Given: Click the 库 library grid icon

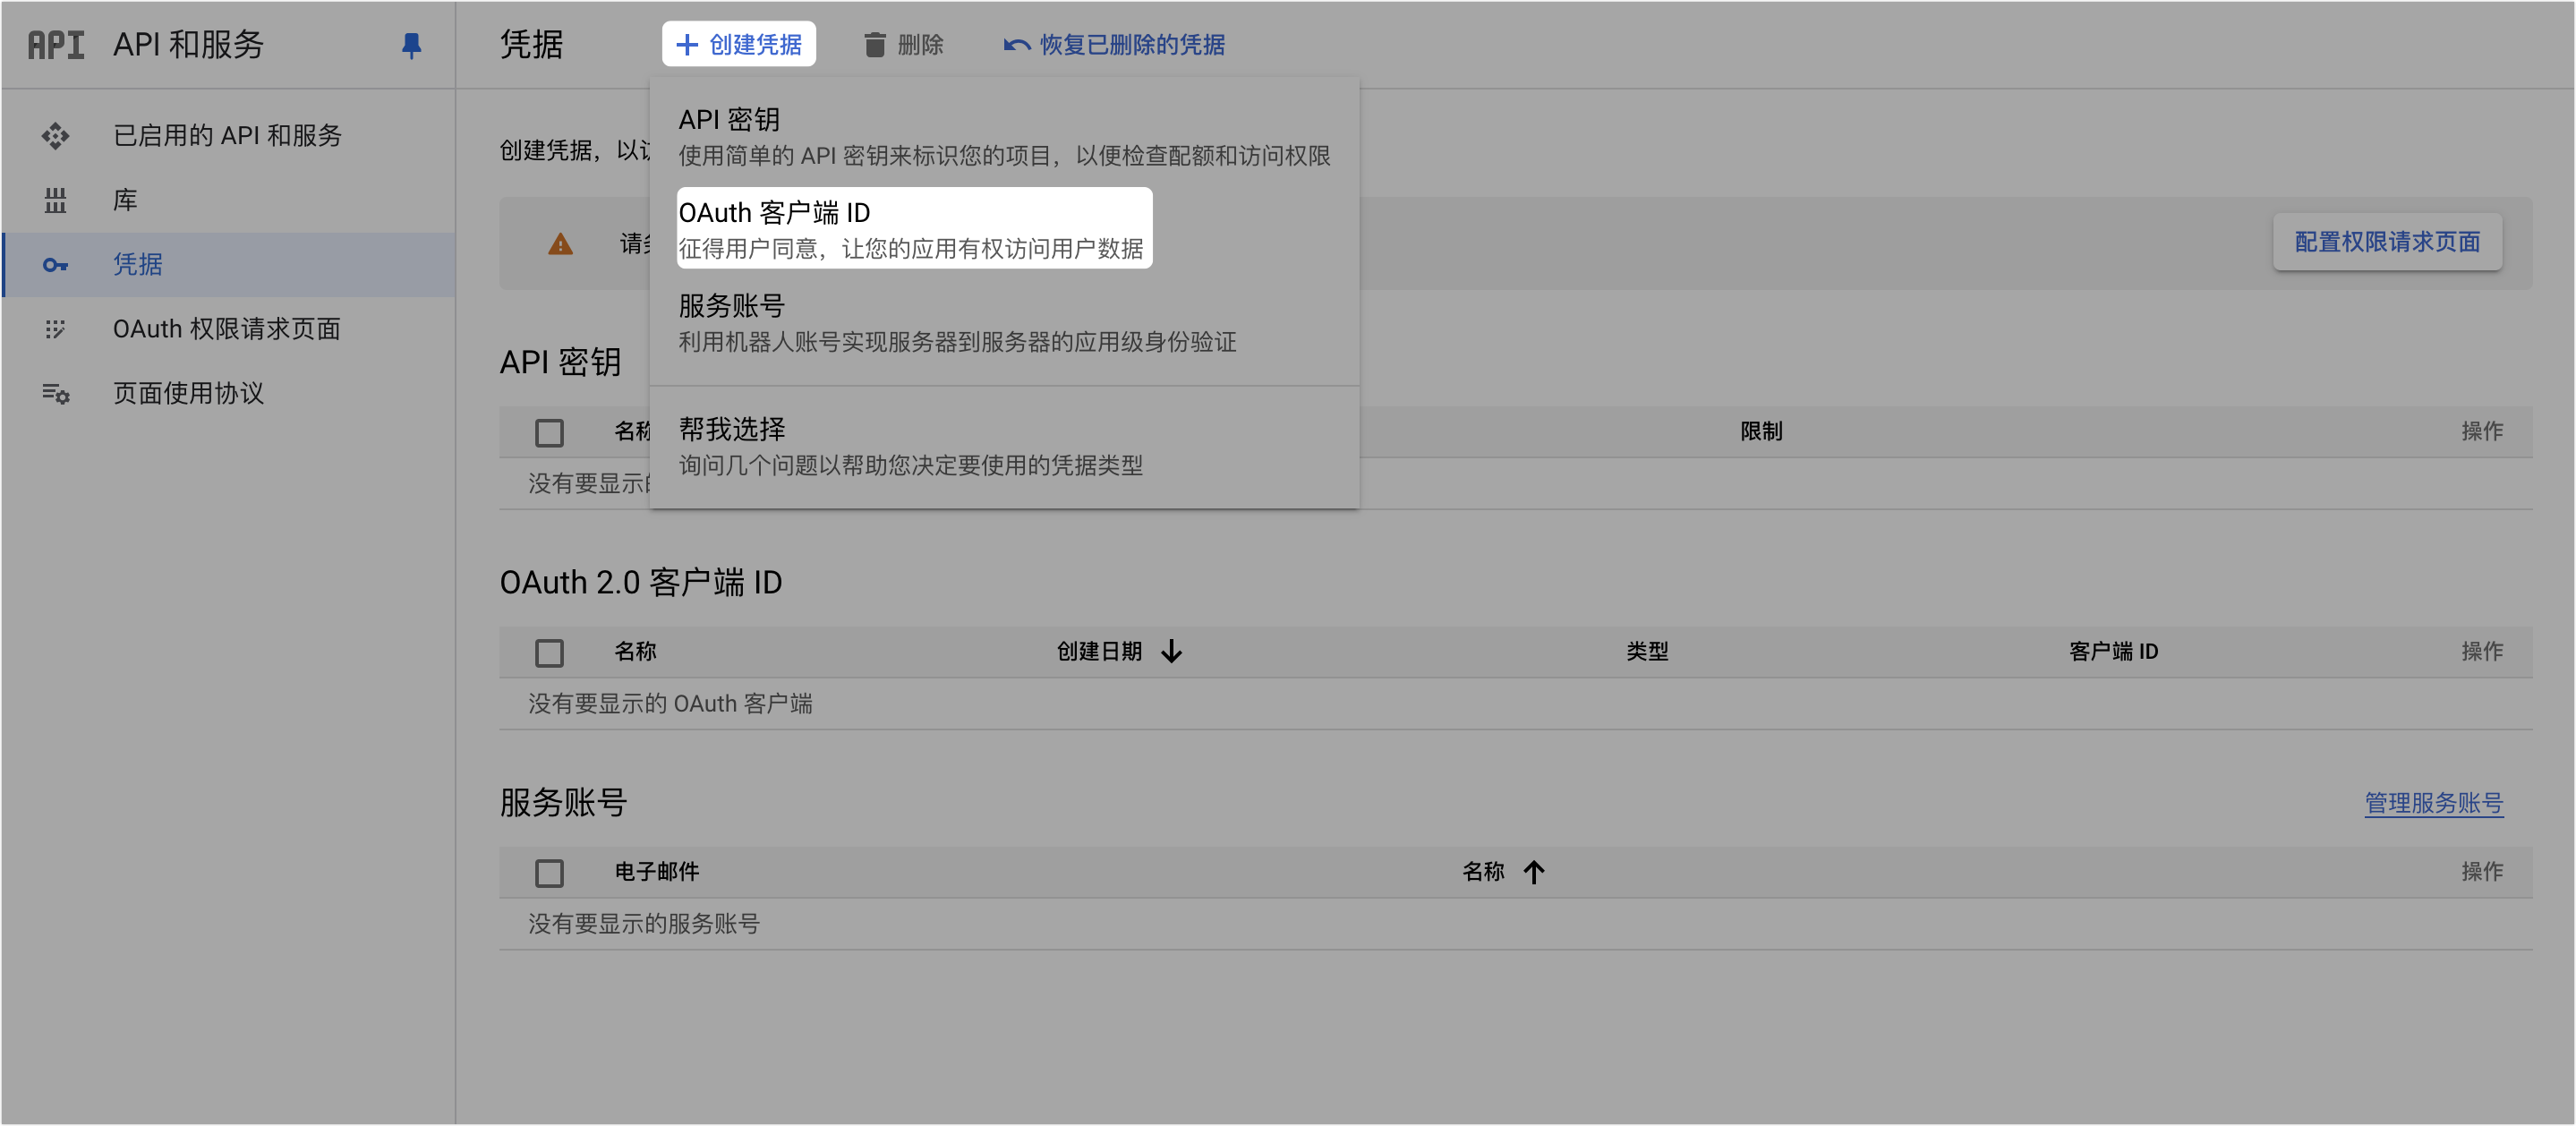Looking at the screenshot, I should [55, 200].
